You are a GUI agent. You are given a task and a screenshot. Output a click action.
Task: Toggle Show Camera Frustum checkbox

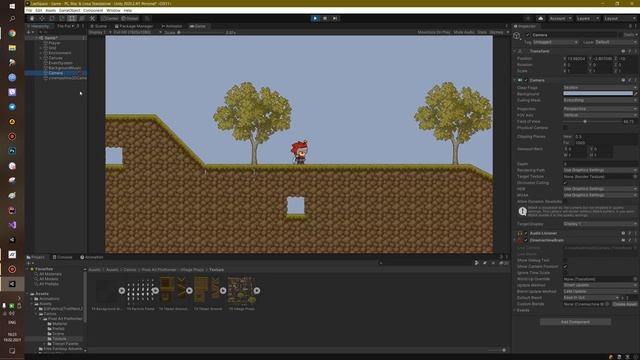tap(565, 267)
